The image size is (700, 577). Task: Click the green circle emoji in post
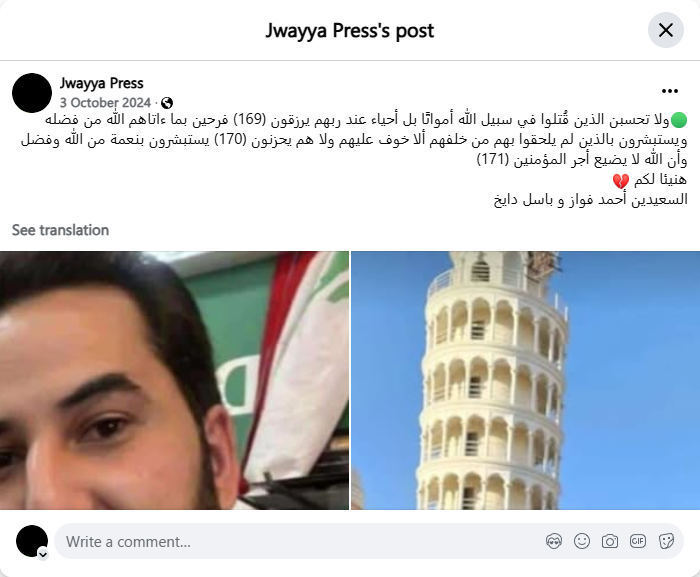pyautogui.click(x=679, y=120)
